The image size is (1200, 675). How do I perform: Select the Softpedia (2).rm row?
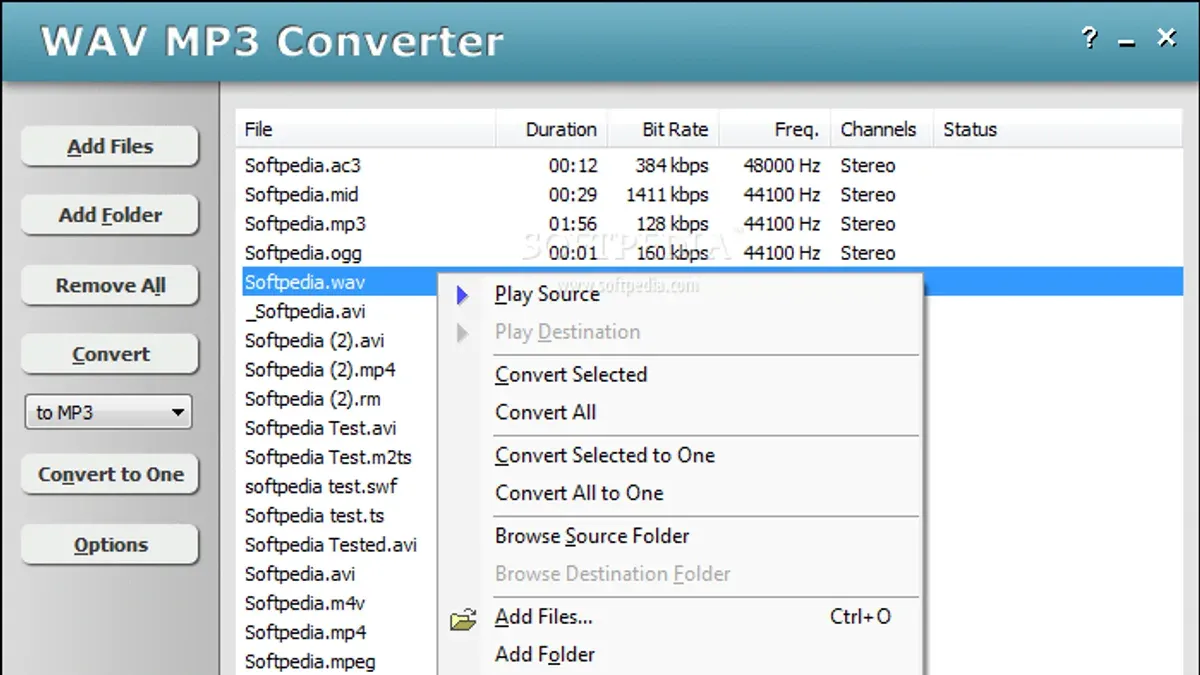point(312,398)
